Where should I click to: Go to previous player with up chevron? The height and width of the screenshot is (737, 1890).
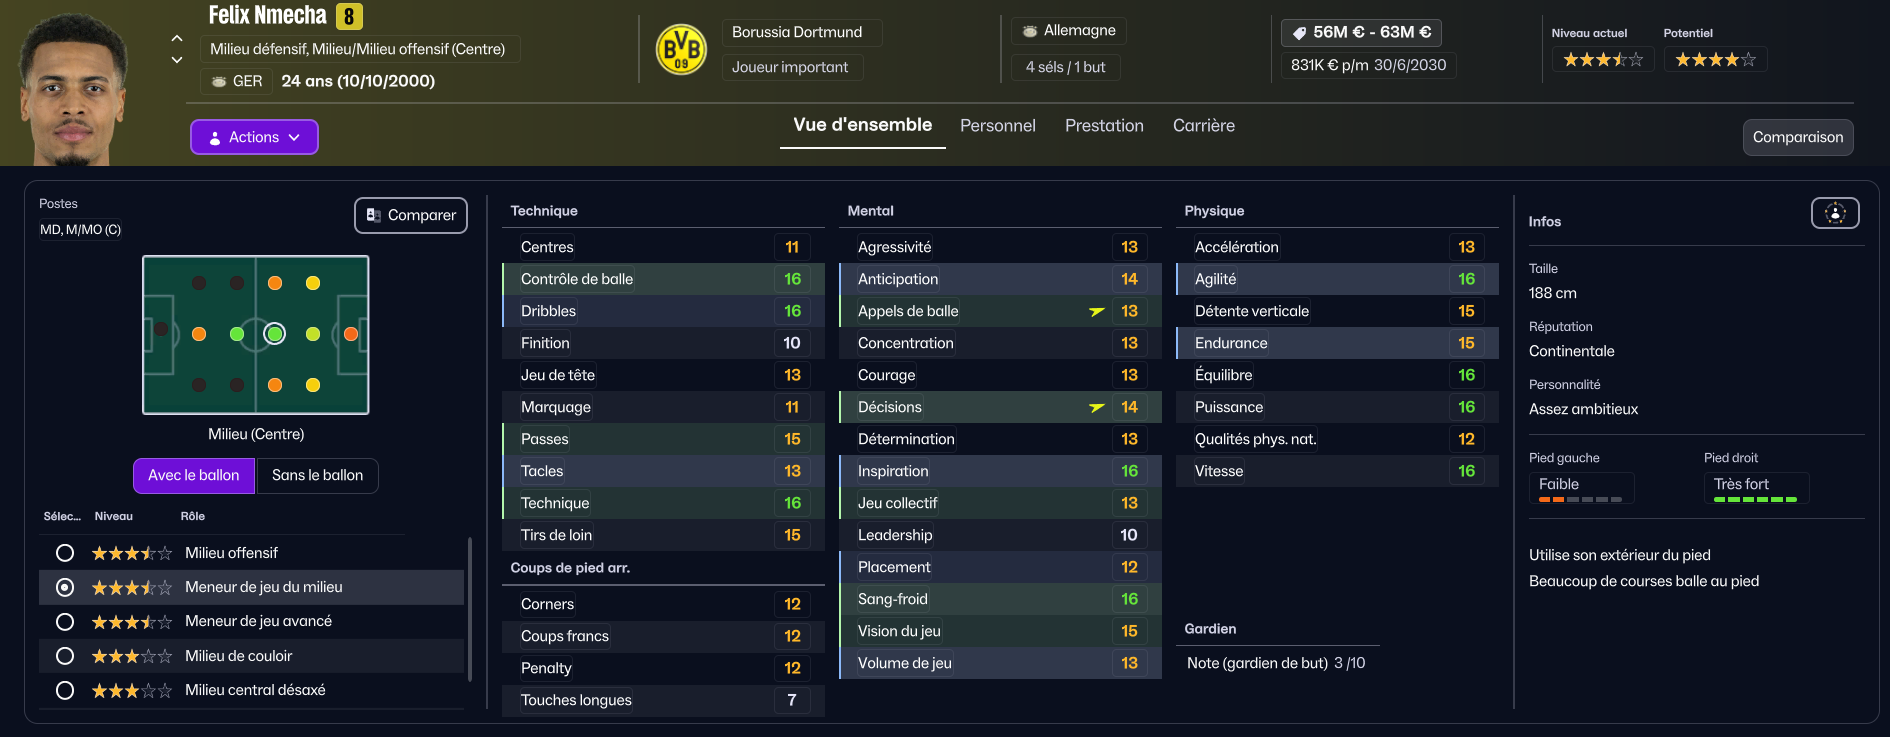point(177,39)
